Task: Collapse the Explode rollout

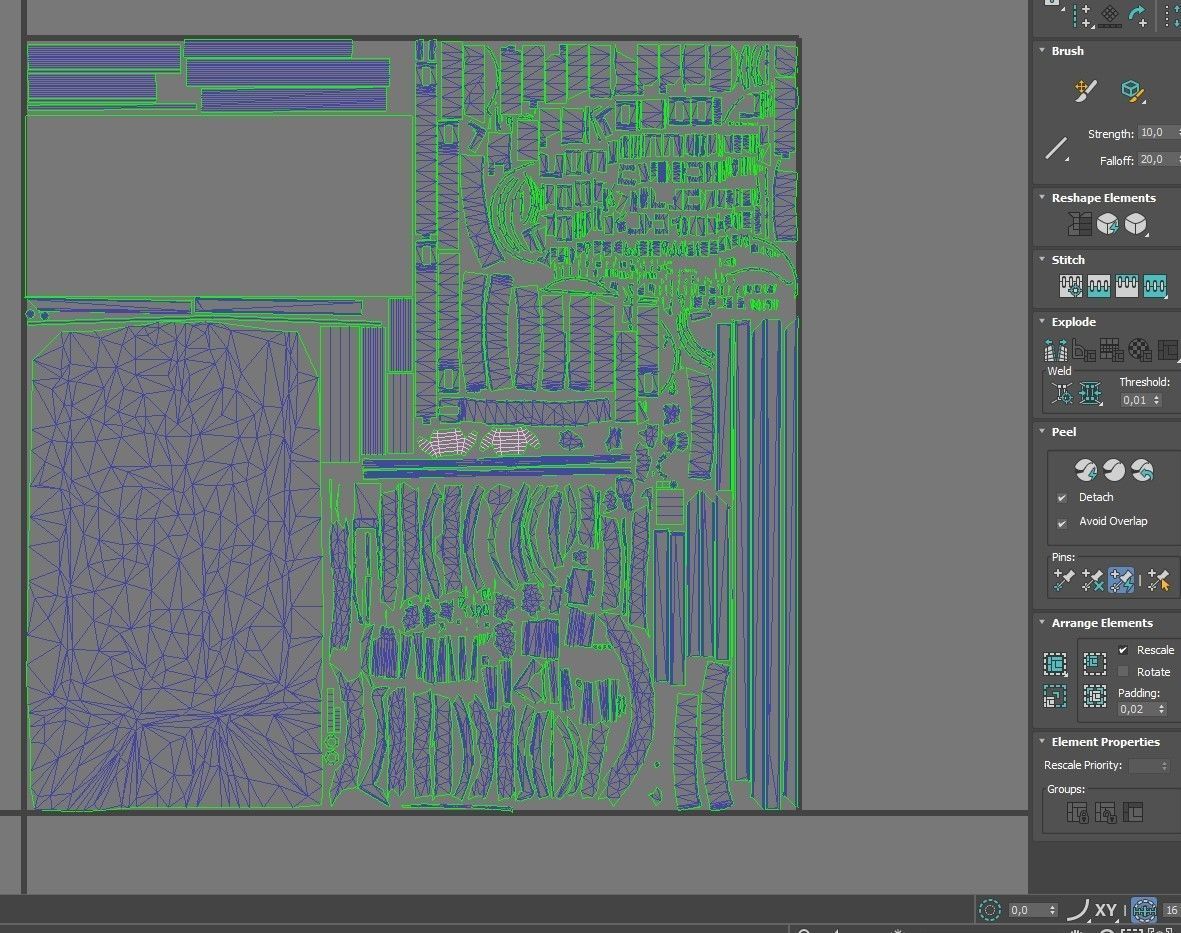Action: (x=1042, y=322)
